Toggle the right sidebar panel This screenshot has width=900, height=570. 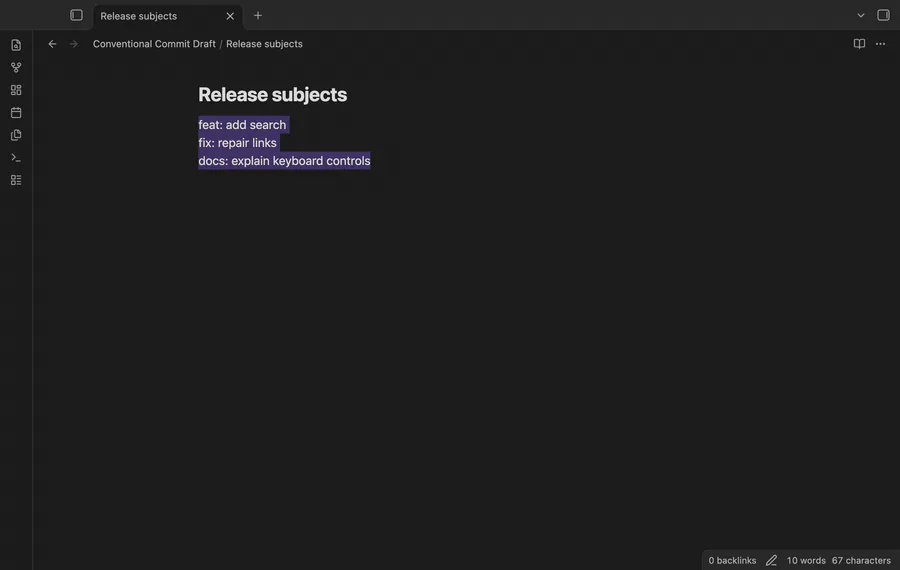pos(883,15)
